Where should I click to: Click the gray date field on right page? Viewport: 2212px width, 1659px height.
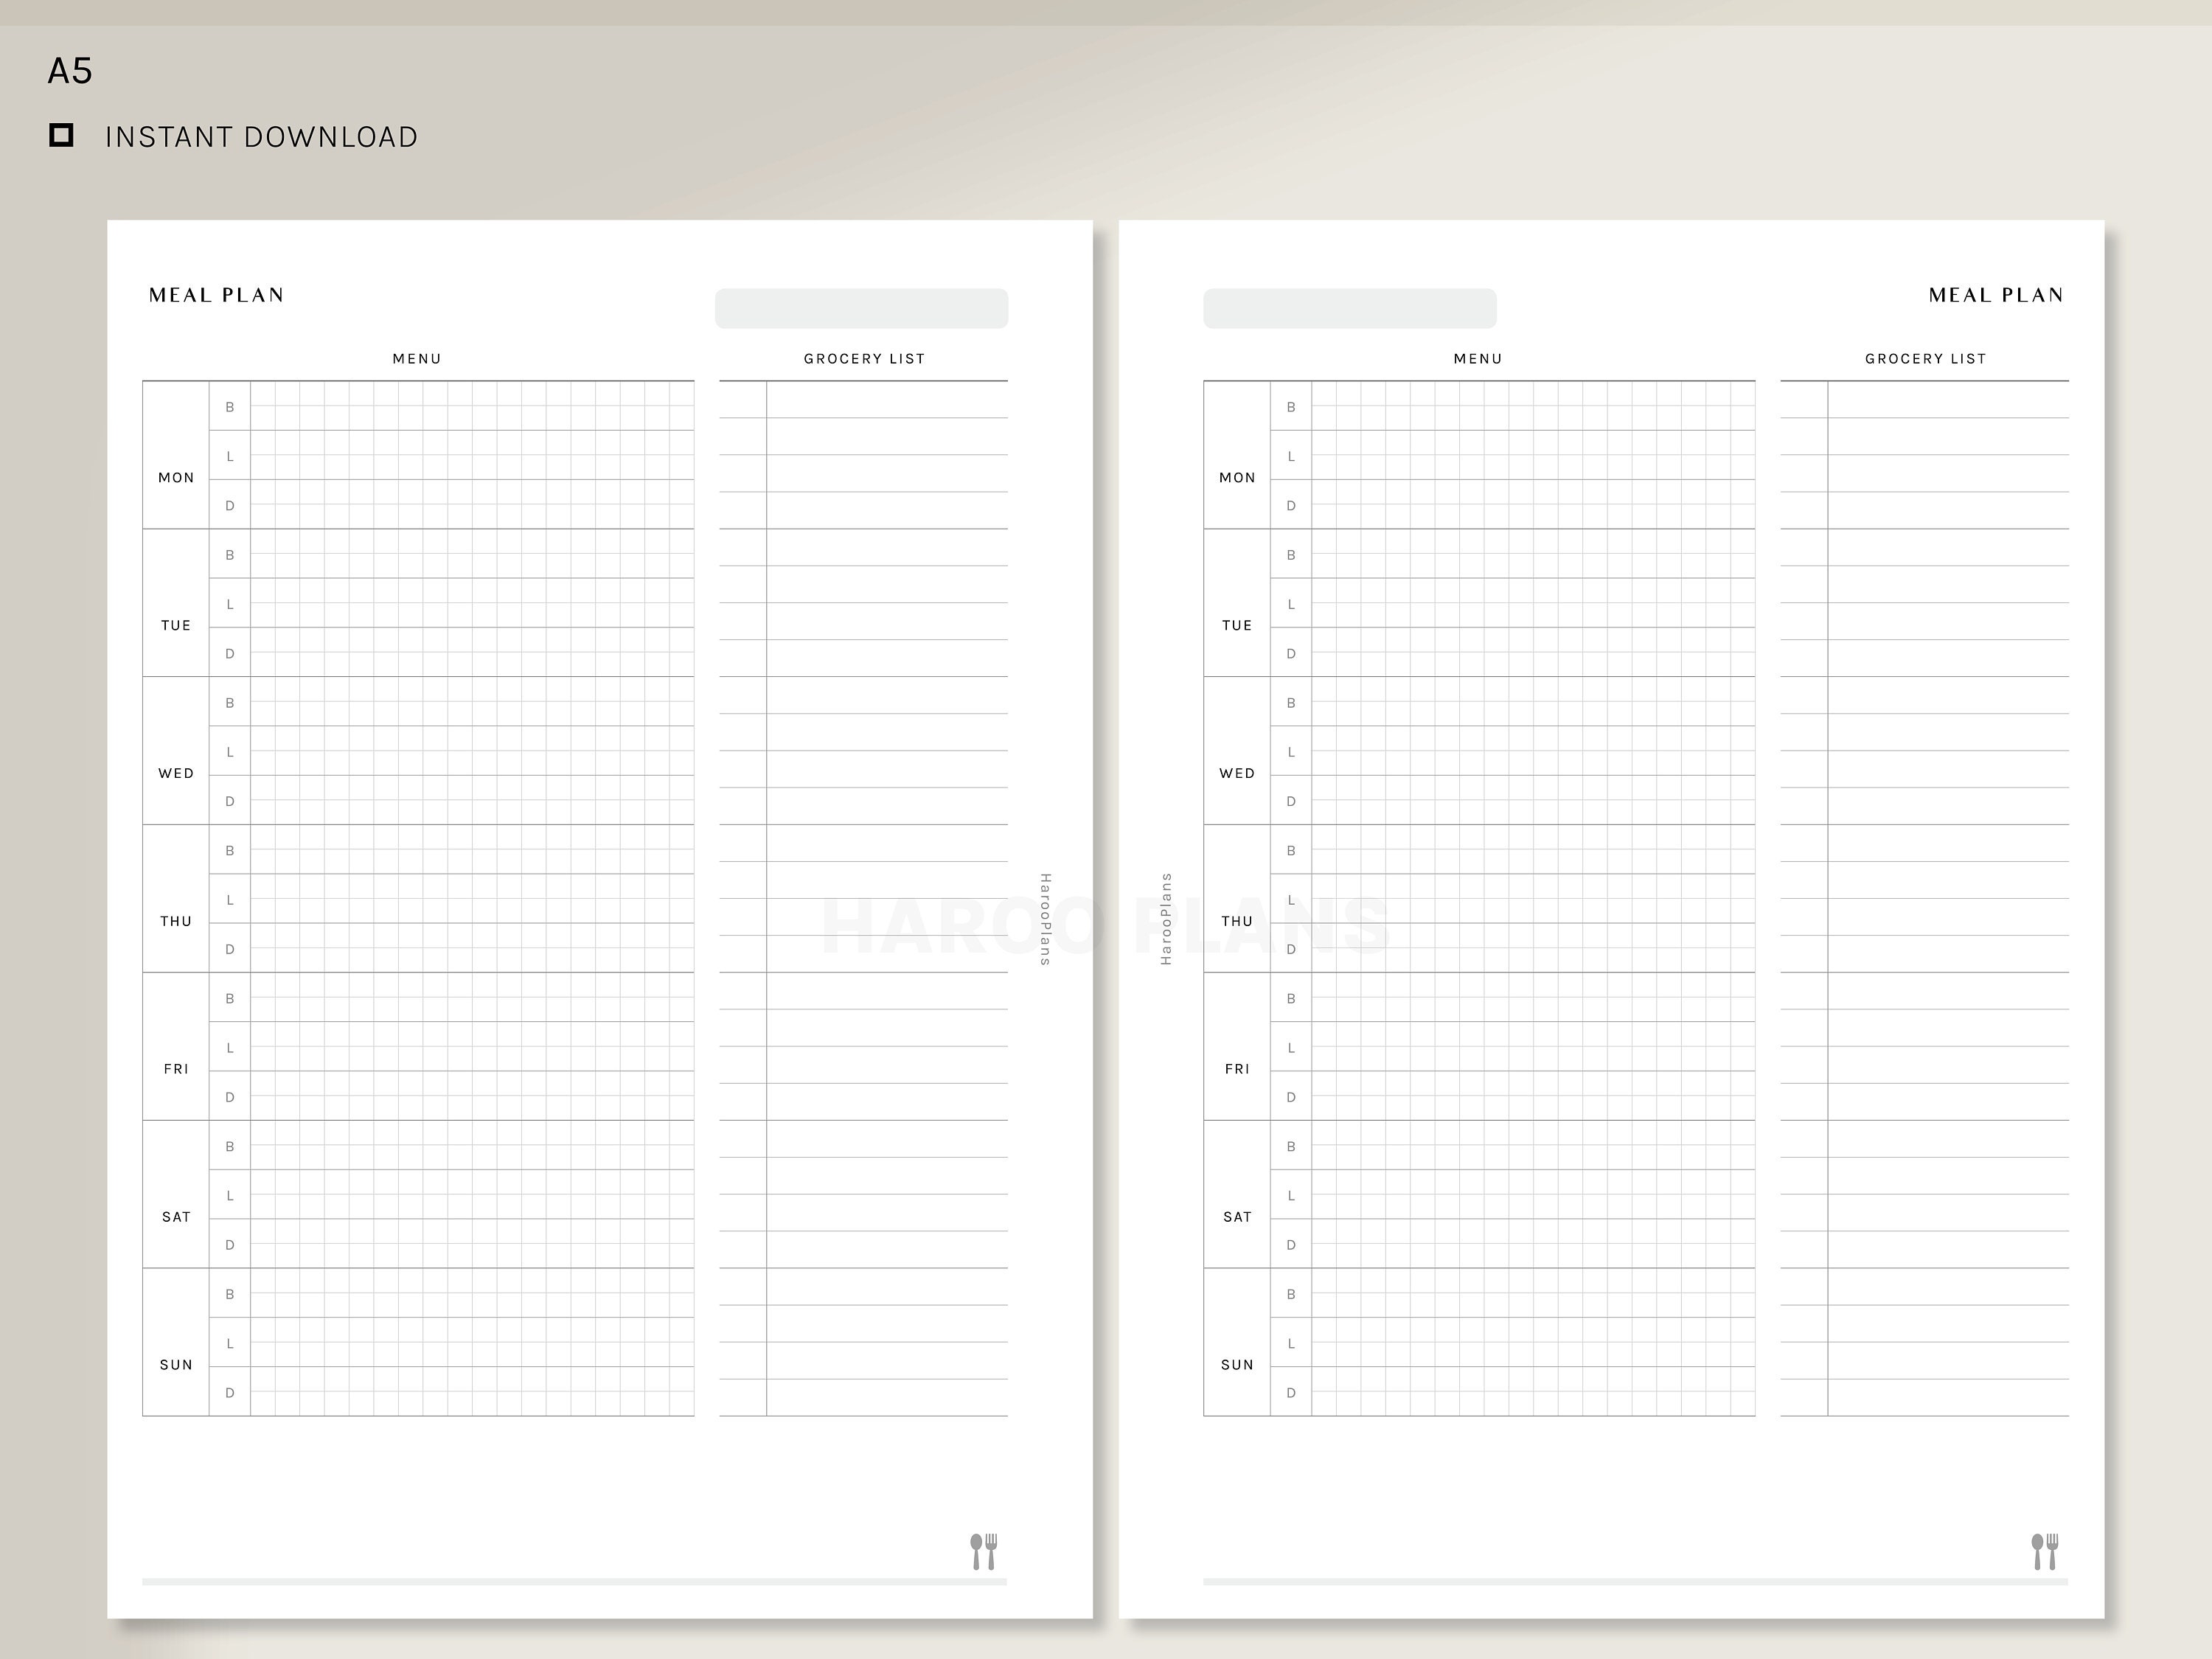click(x=1350, y=308)
